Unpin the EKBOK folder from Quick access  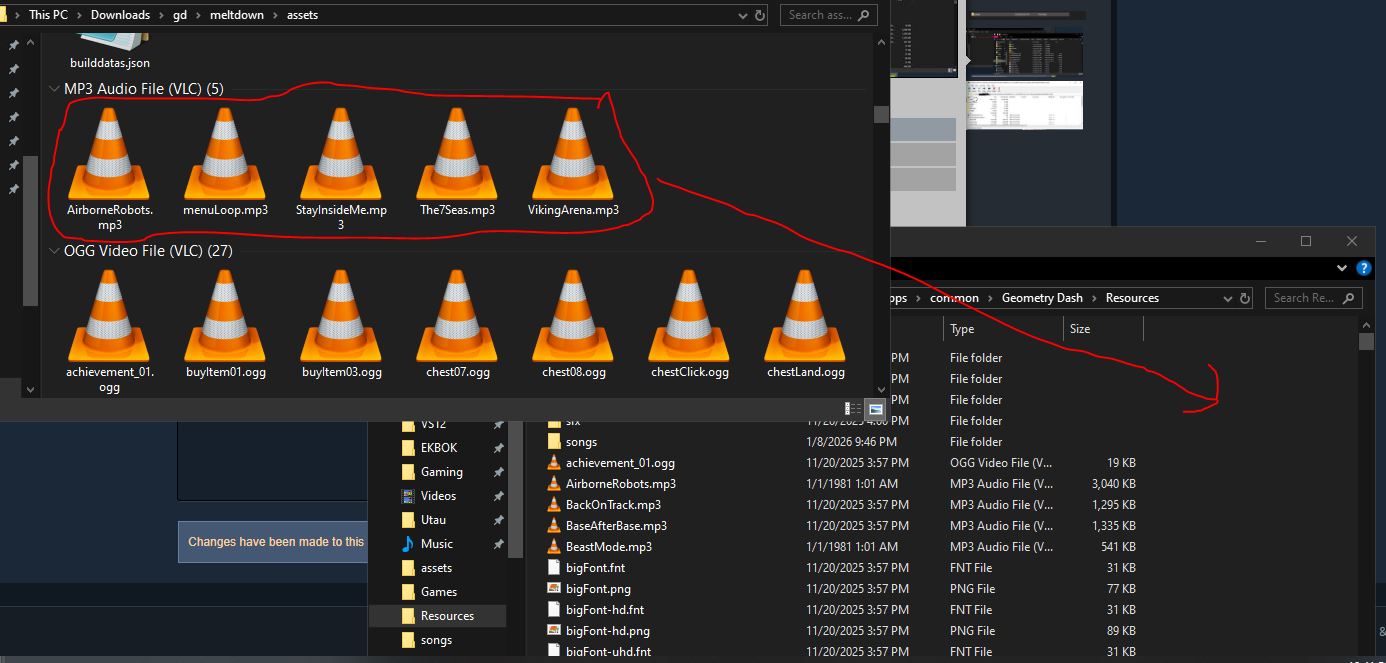click(498, 448)
